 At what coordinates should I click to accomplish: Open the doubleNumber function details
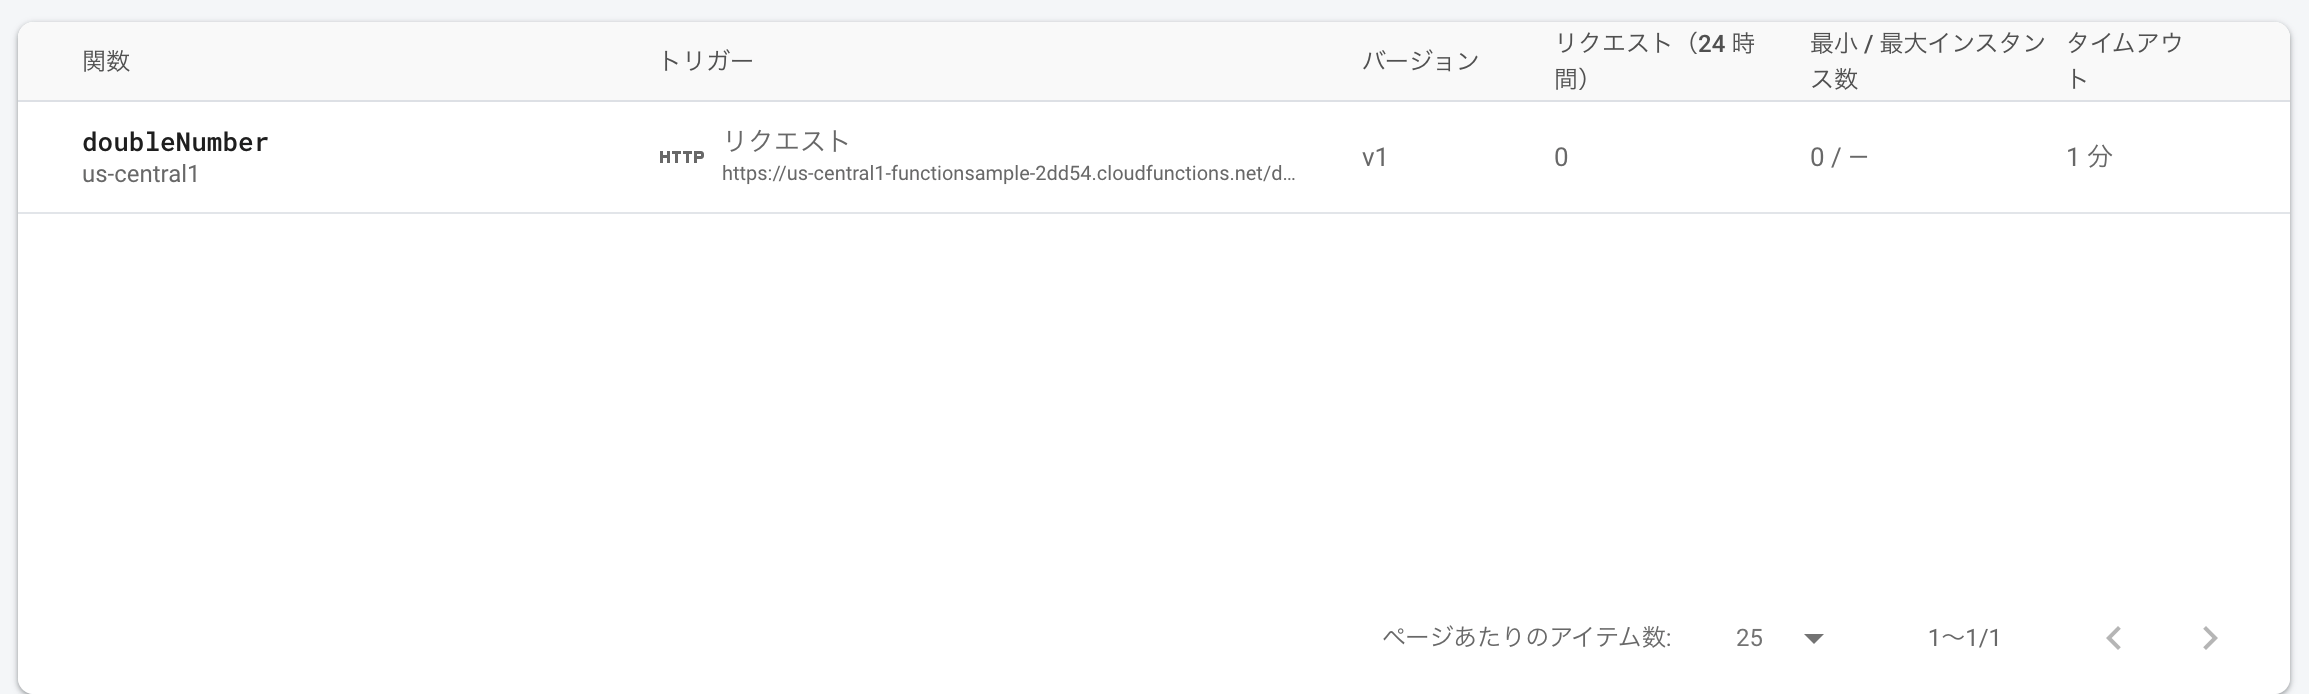(175, 142)
